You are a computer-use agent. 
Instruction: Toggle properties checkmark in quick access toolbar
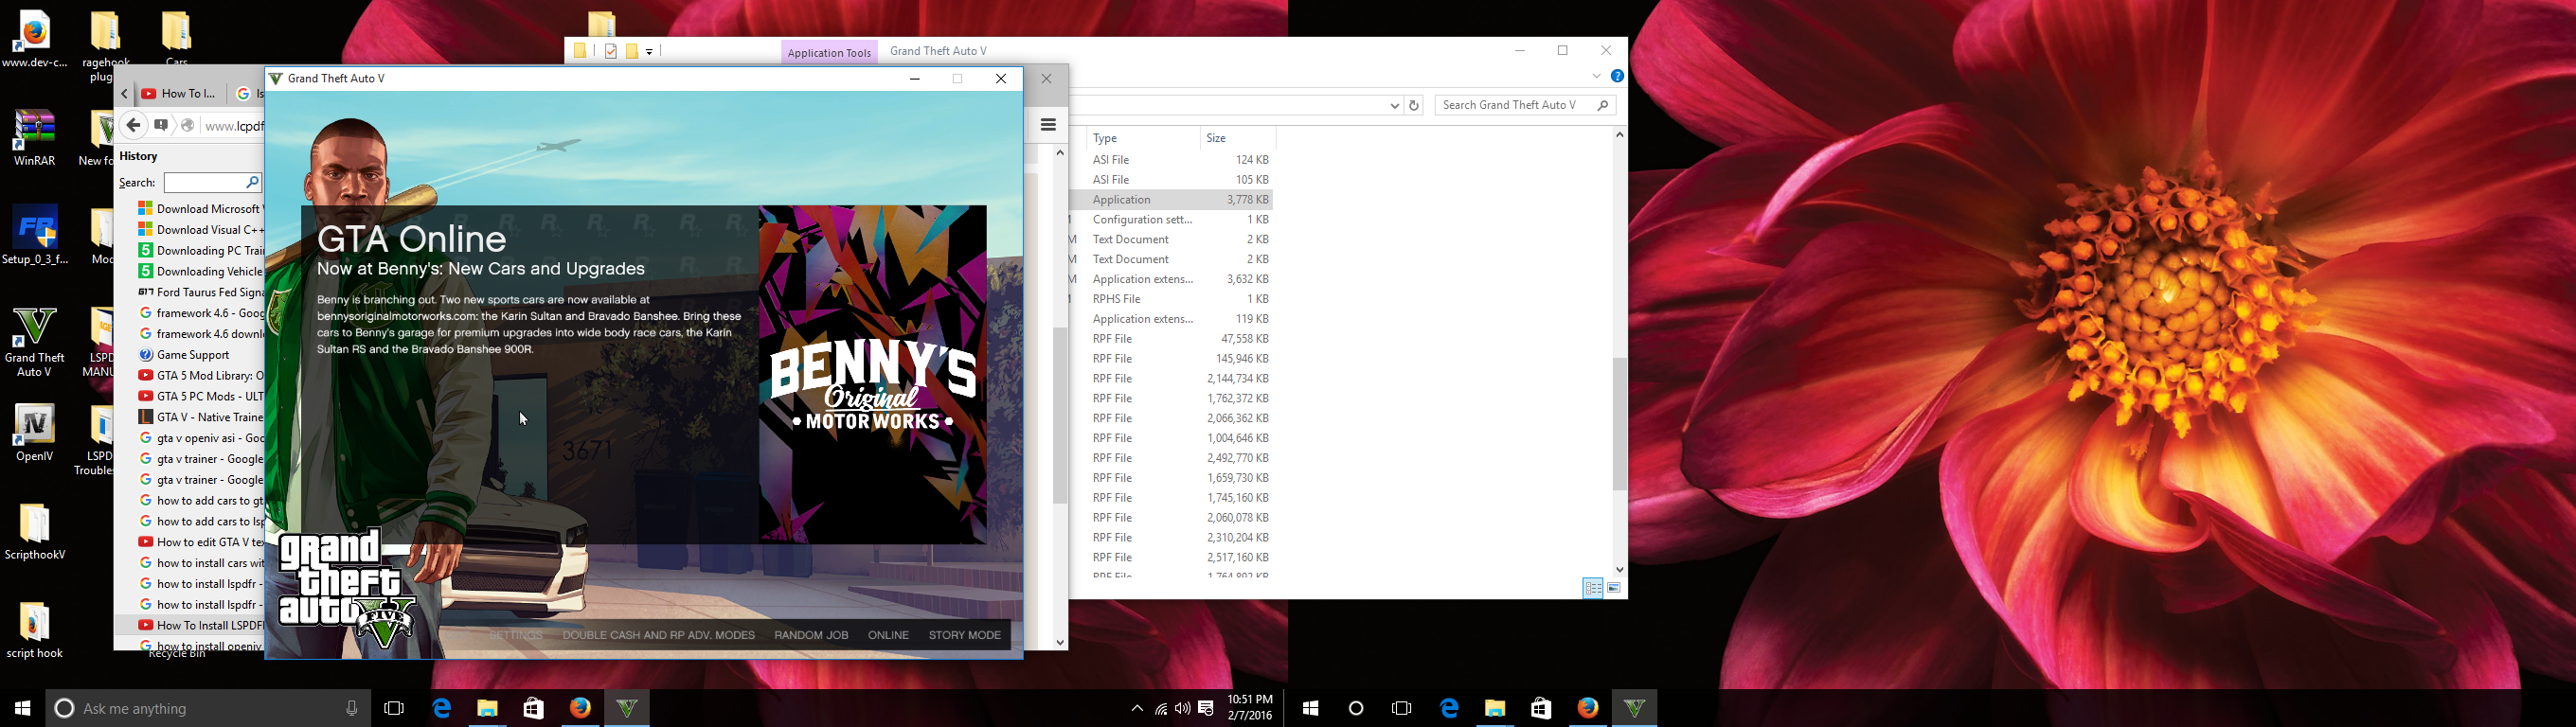pos(611,51)
